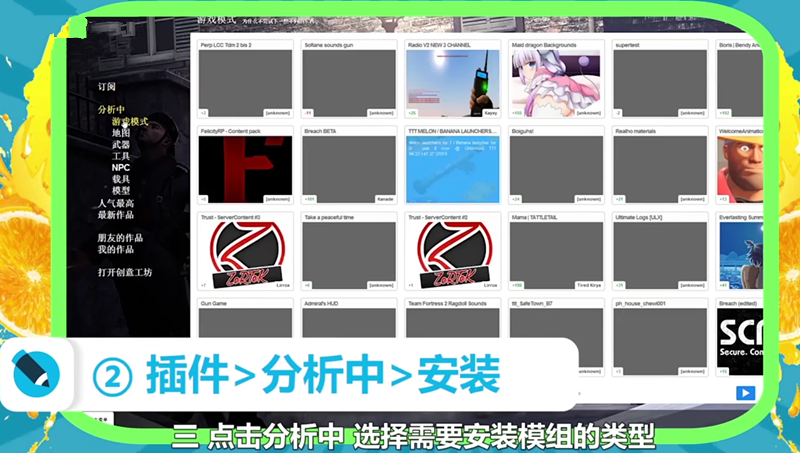Open 订阅 subscriptions section
This screenshot has height=453, width=800.
(106, 87)
